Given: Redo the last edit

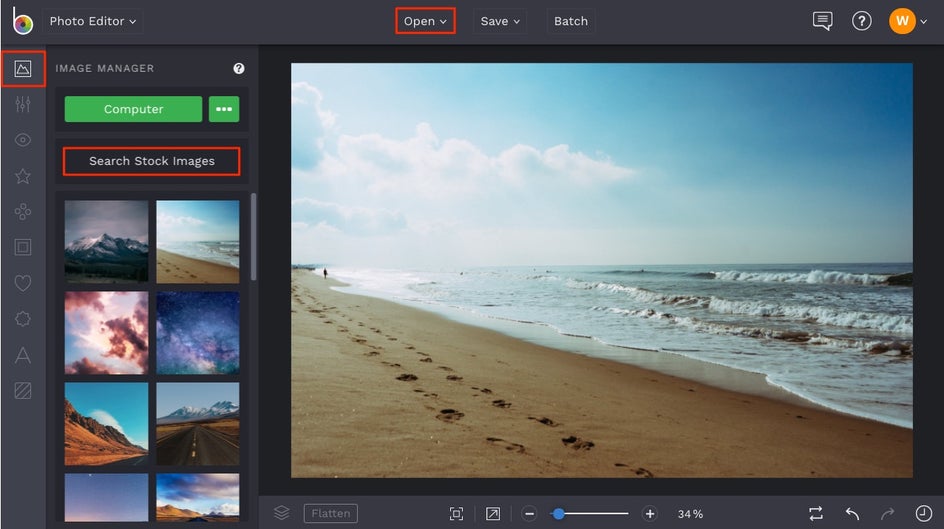Looking at the screenshot, I should (887, 513).
